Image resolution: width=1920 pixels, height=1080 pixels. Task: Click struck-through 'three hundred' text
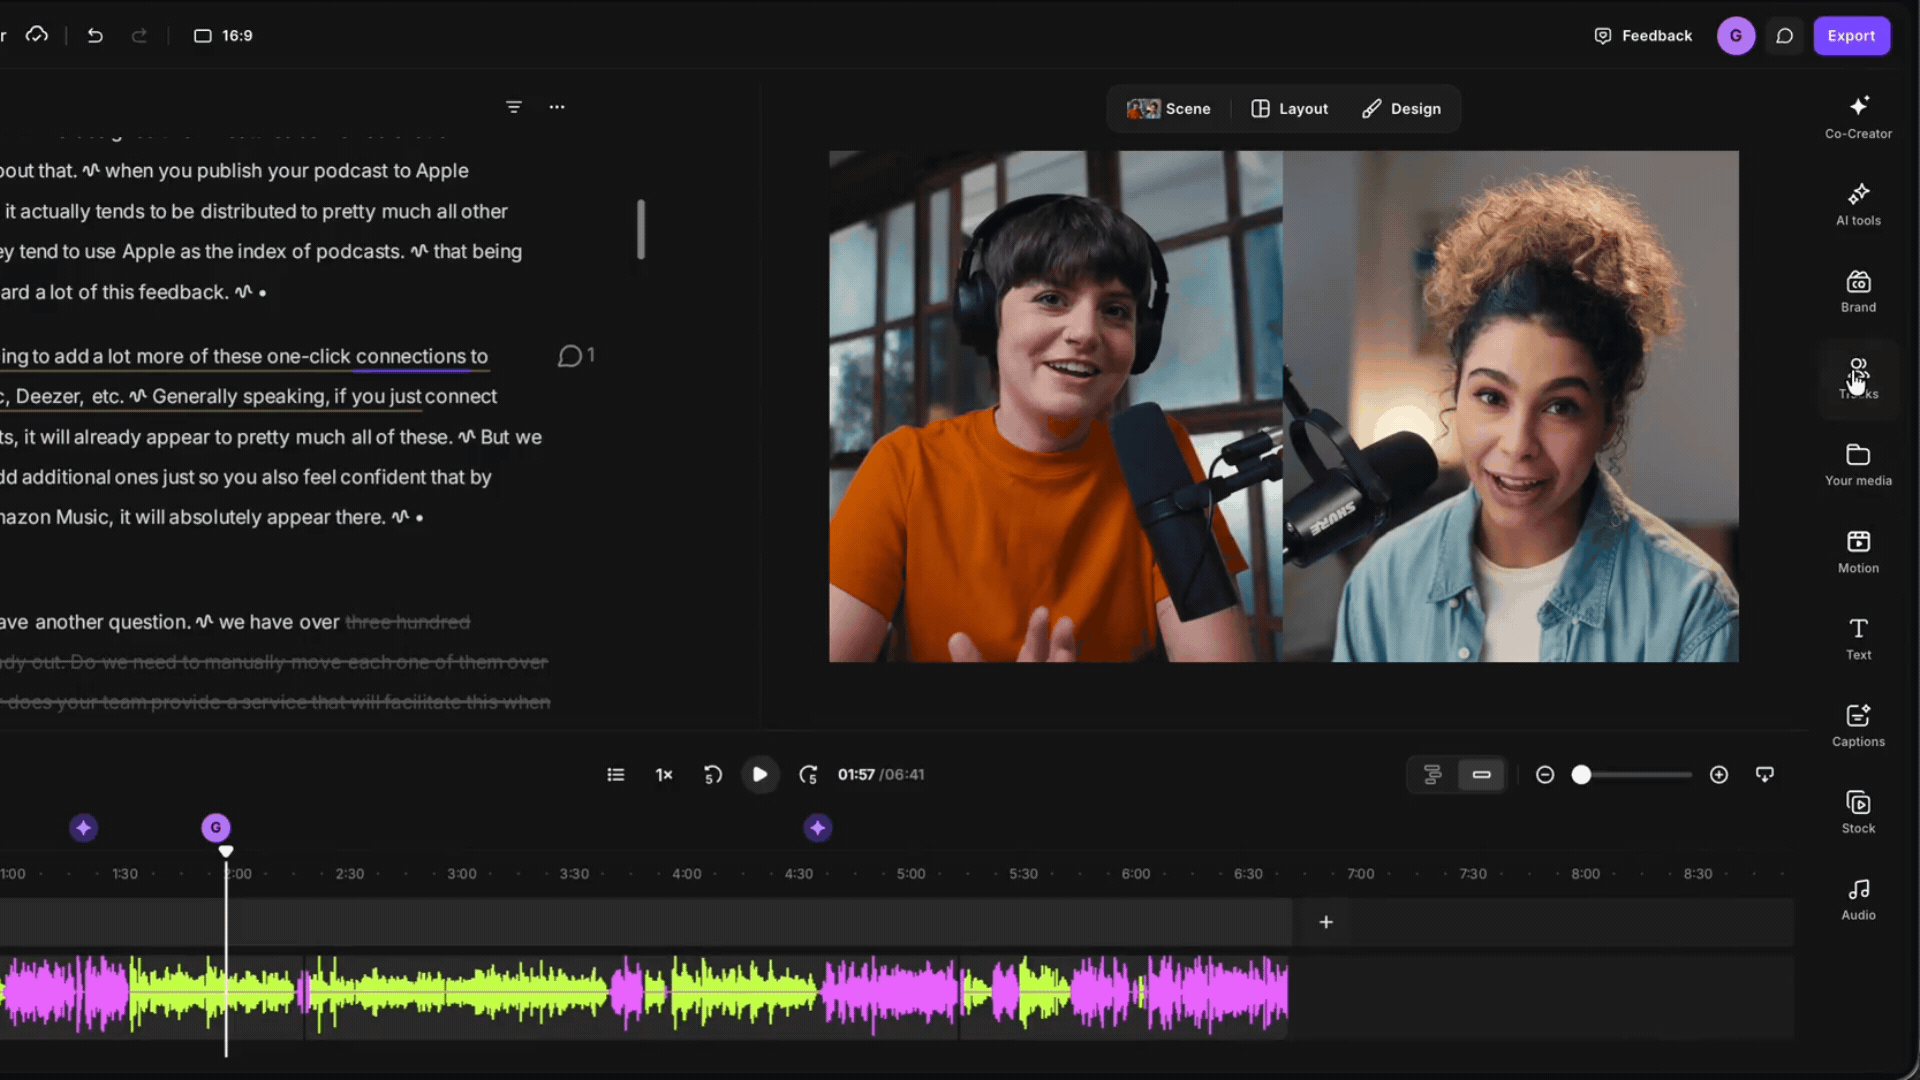tap(408, 622)
